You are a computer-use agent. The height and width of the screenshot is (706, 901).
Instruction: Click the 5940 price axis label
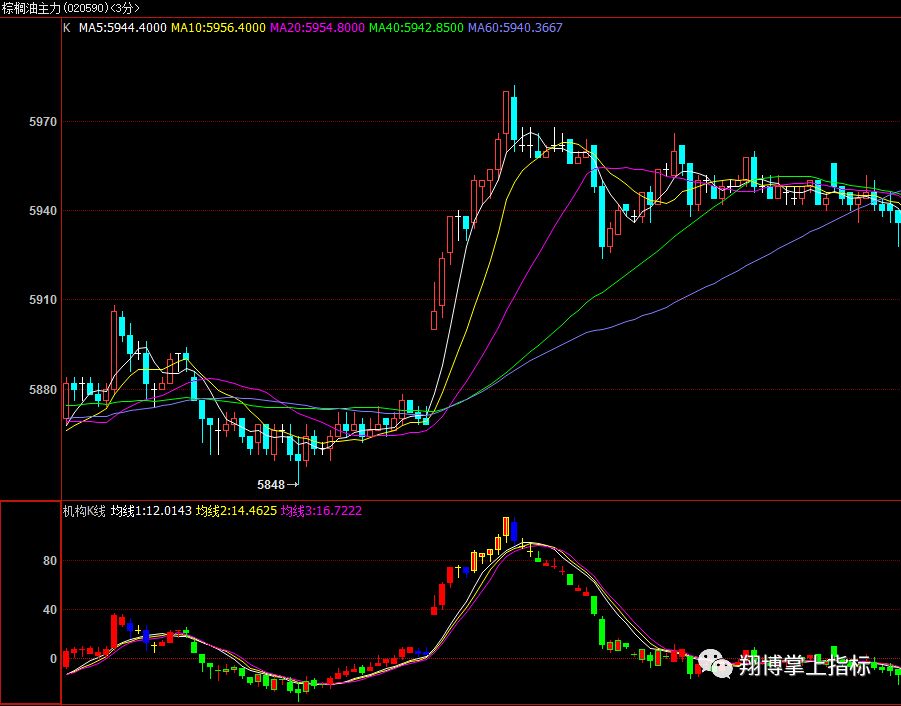(43, 211)
